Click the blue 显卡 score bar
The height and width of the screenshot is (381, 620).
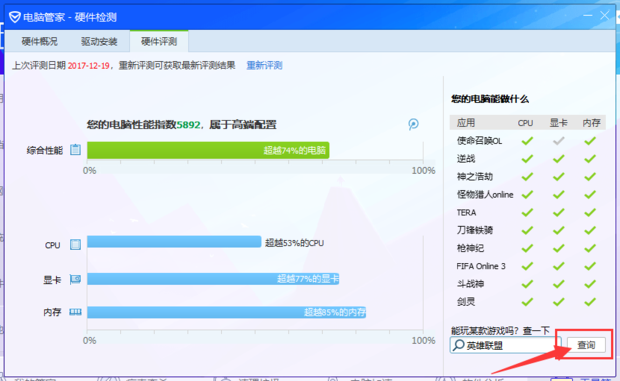tap(213, 279)
